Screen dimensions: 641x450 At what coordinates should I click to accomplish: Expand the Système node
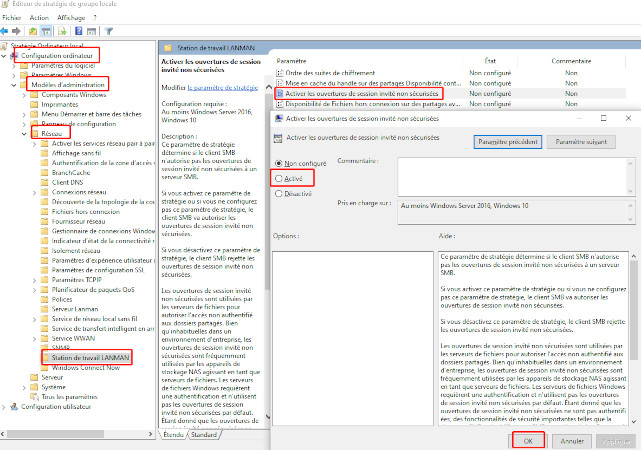coord(24,387)
